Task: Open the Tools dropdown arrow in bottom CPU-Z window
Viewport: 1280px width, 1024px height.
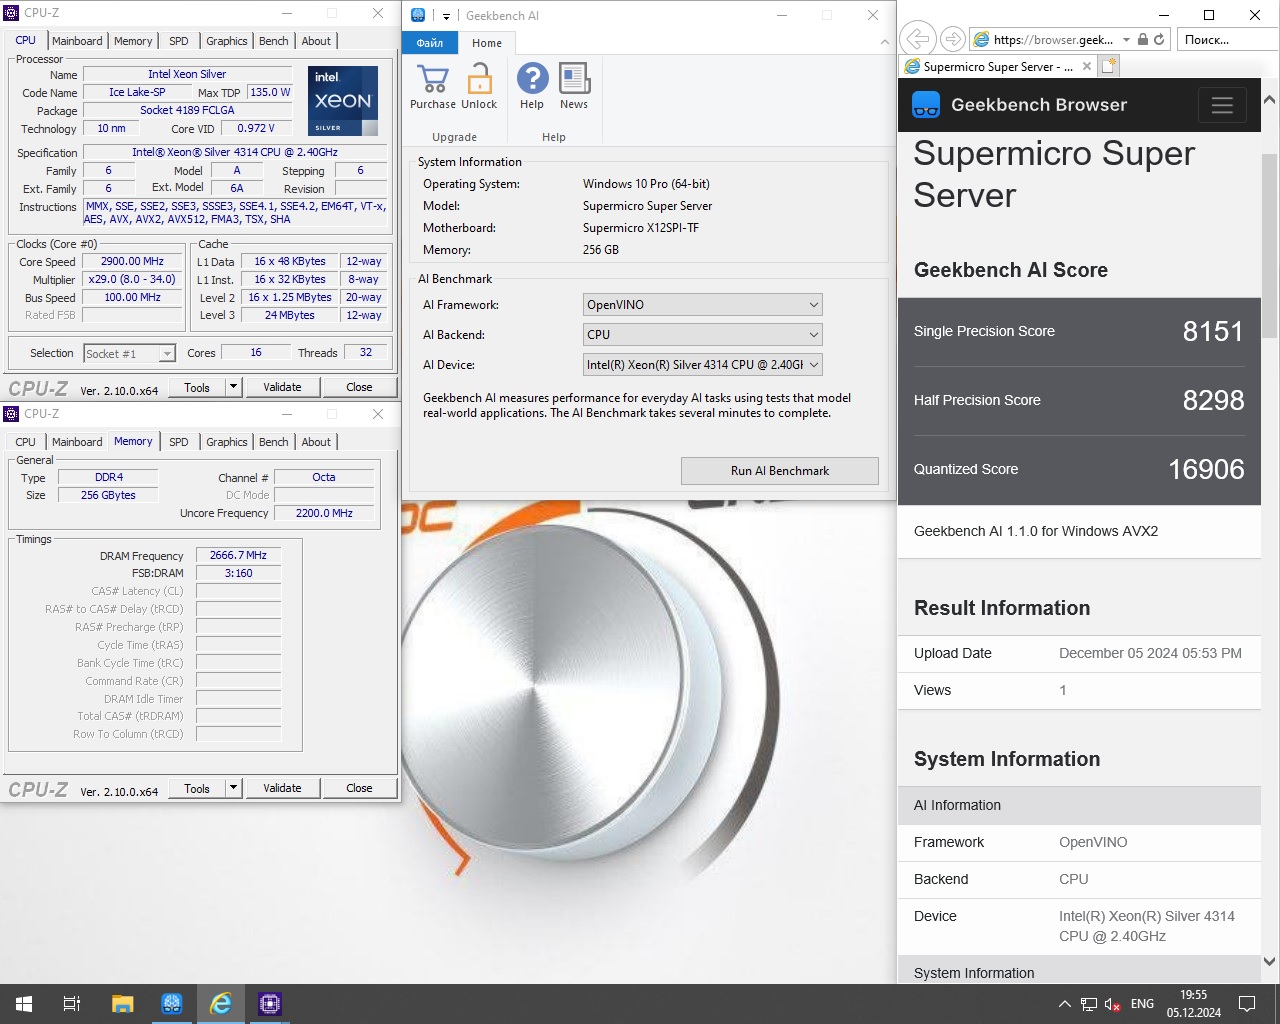Action: pos(233,788)
